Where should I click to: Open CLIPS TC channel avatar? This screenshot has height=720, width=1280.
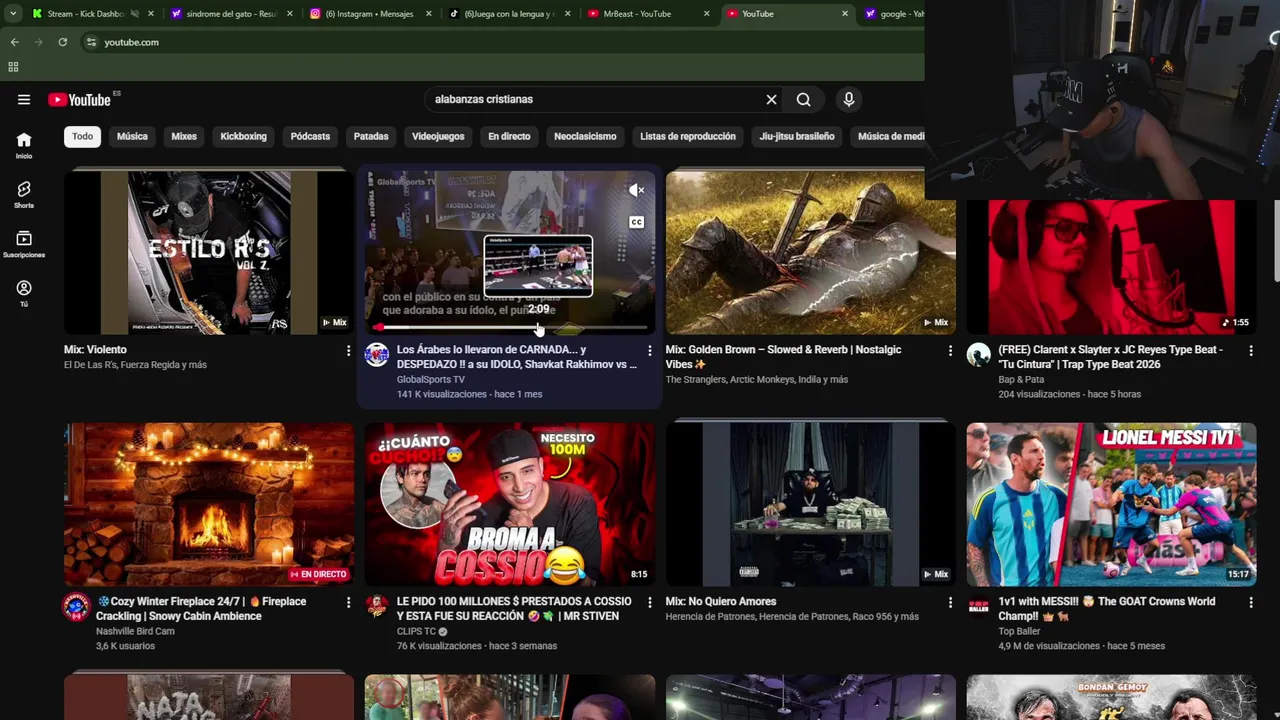(377, 607)
